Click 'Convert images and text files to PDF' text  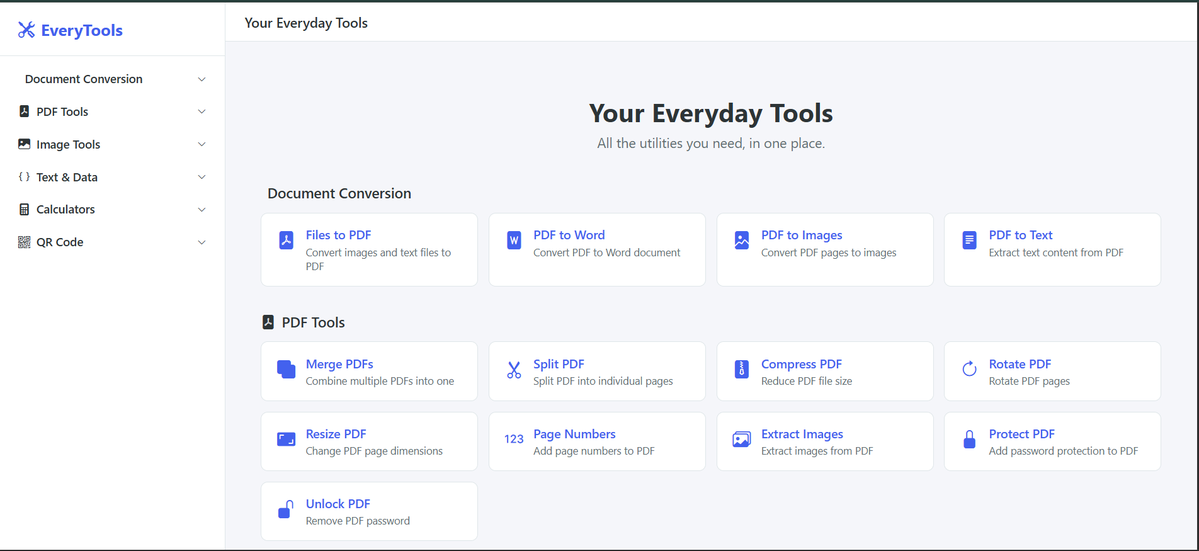coord(379,259)
